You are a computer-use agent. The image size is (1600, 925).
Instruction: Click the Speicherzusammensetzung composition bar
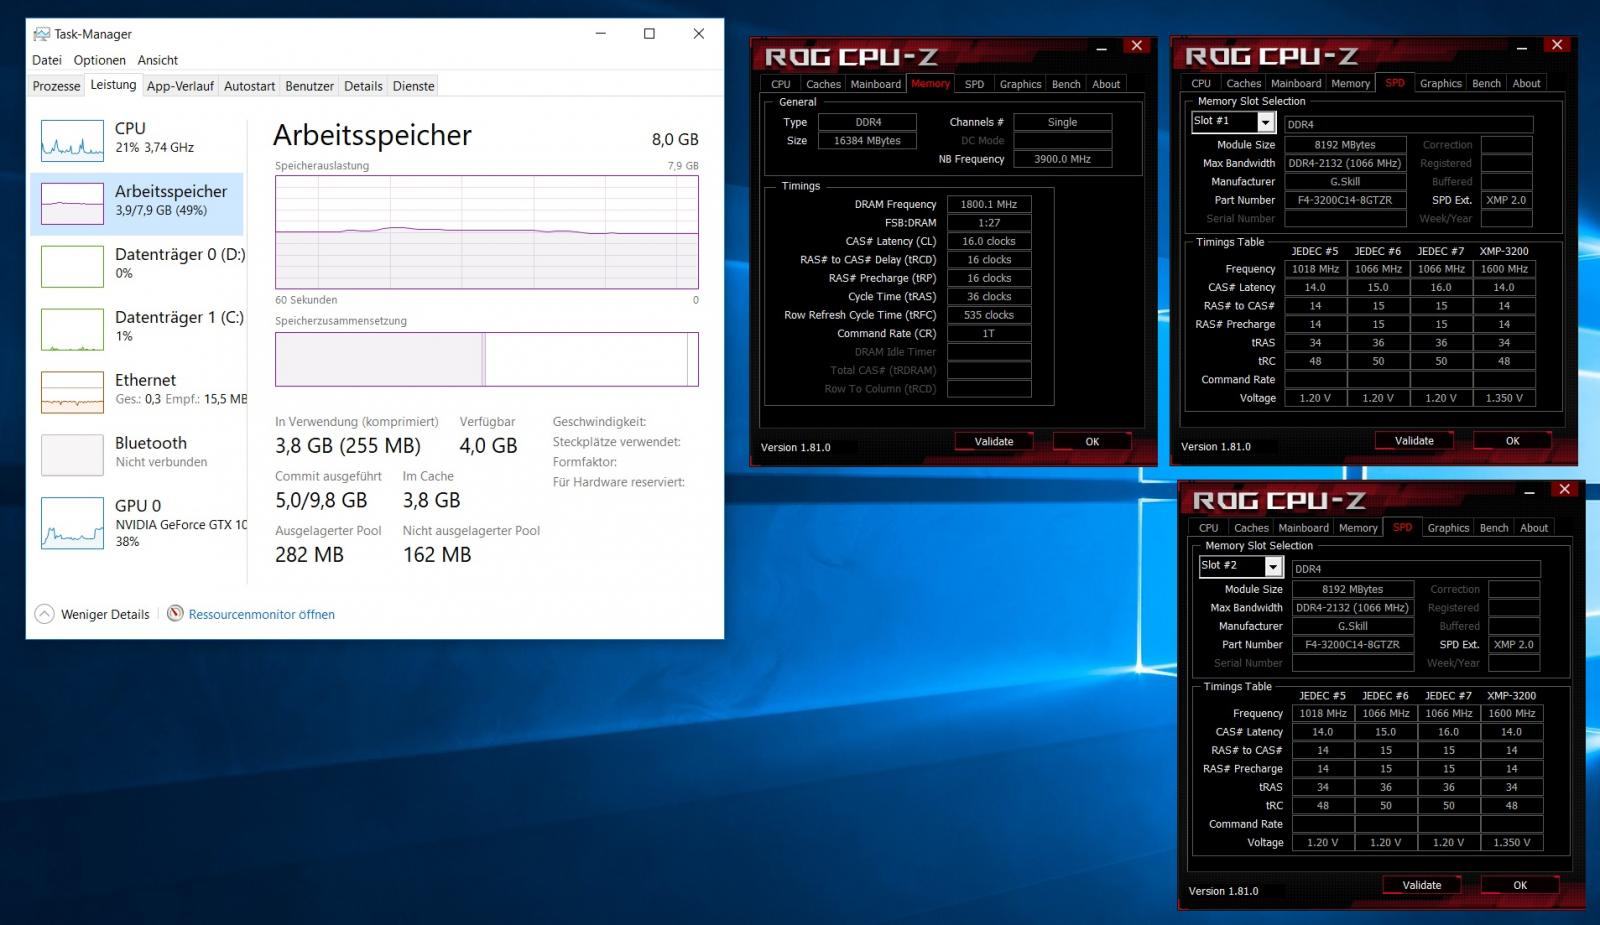pos(487,359)
